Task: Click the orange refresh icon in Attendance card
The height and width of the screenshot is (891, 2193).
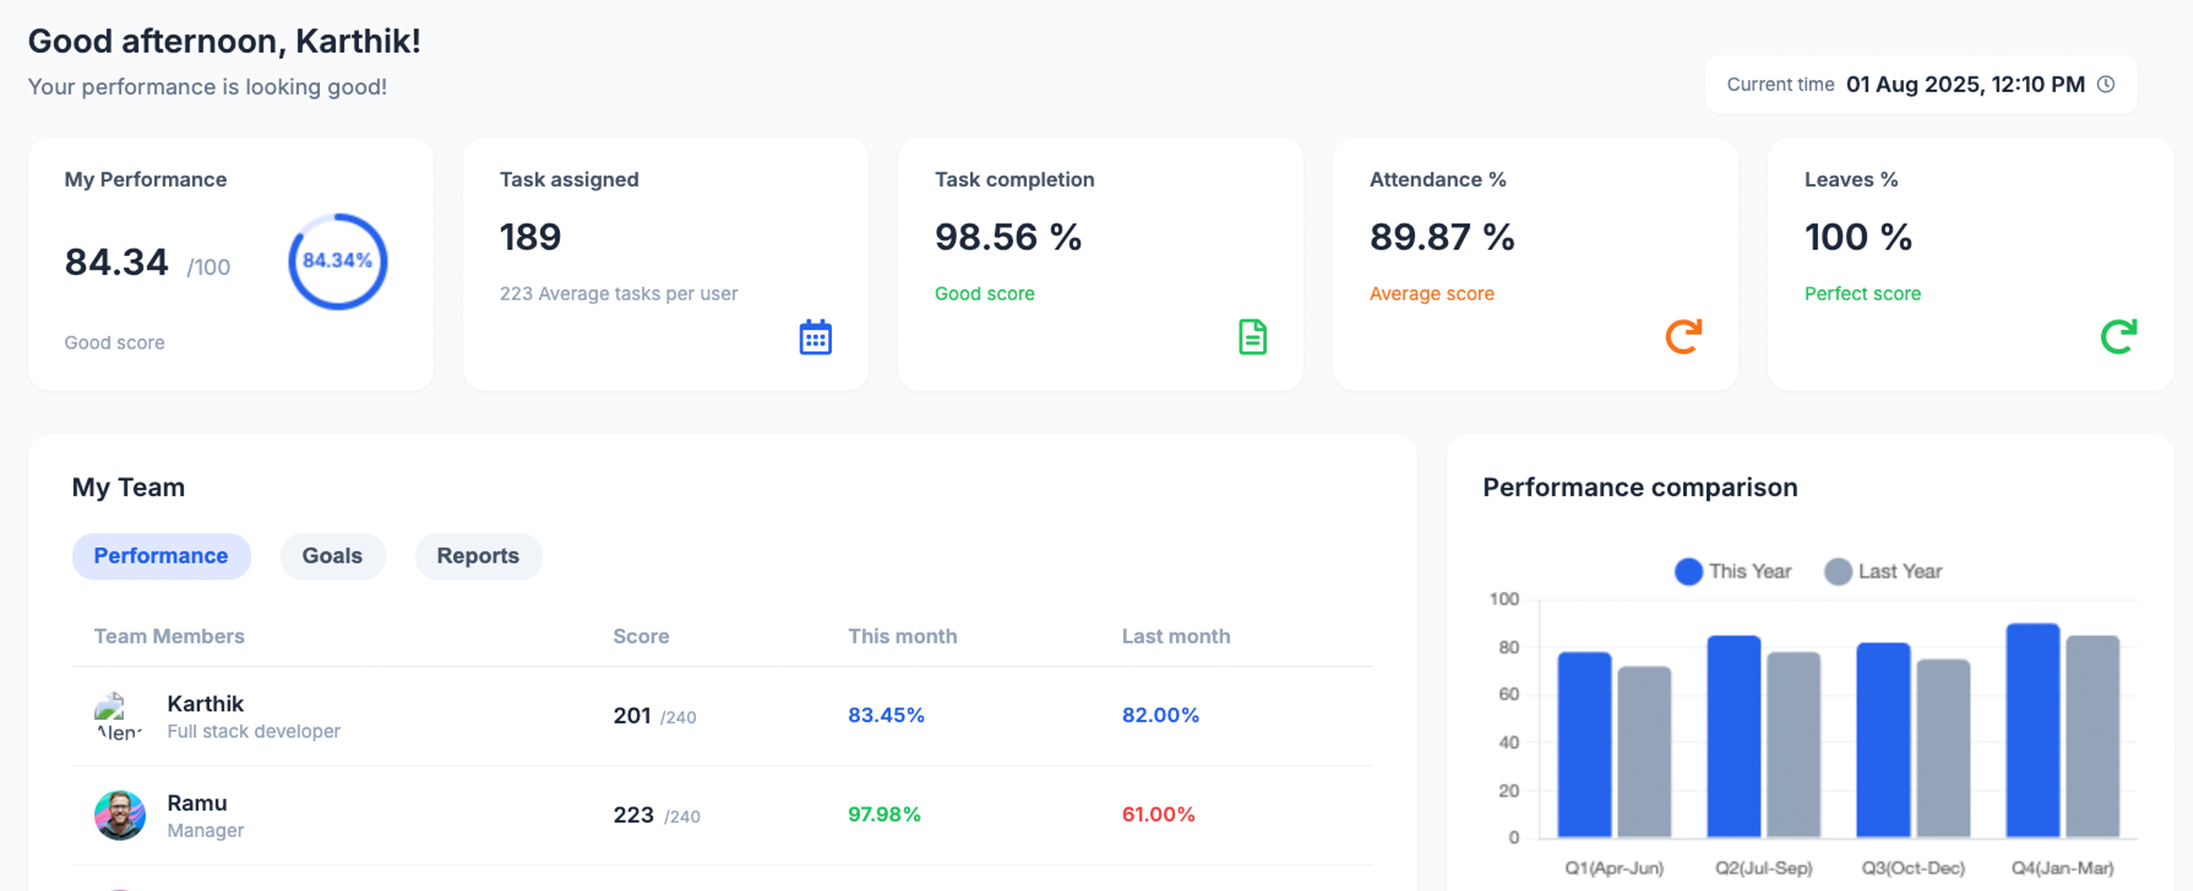Action: [1684, 336]
